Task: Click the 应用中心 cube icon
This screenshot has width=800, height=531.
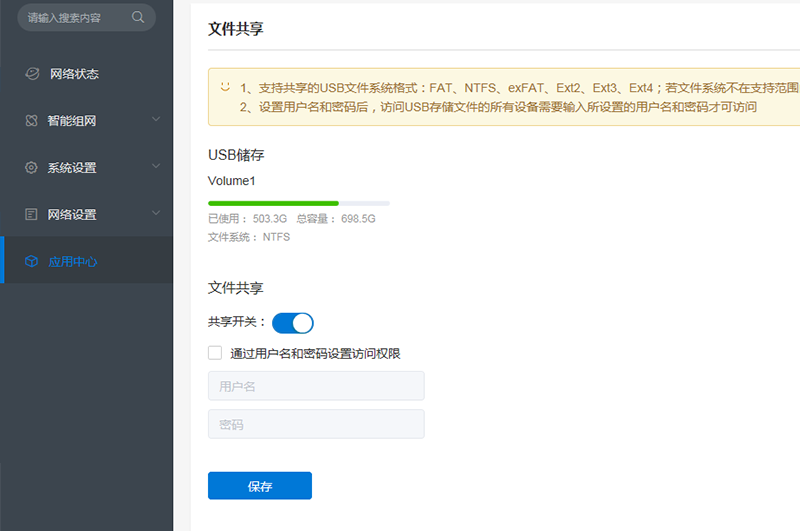Action: 32,261
